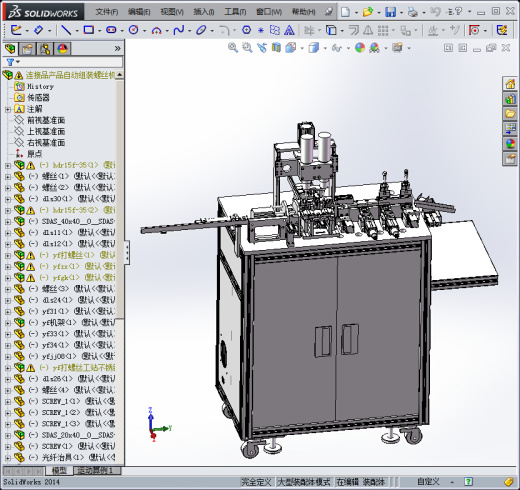520x490 pixels.
Task: Open the ConfigurationManager tab icon
Action: [45, 49]
